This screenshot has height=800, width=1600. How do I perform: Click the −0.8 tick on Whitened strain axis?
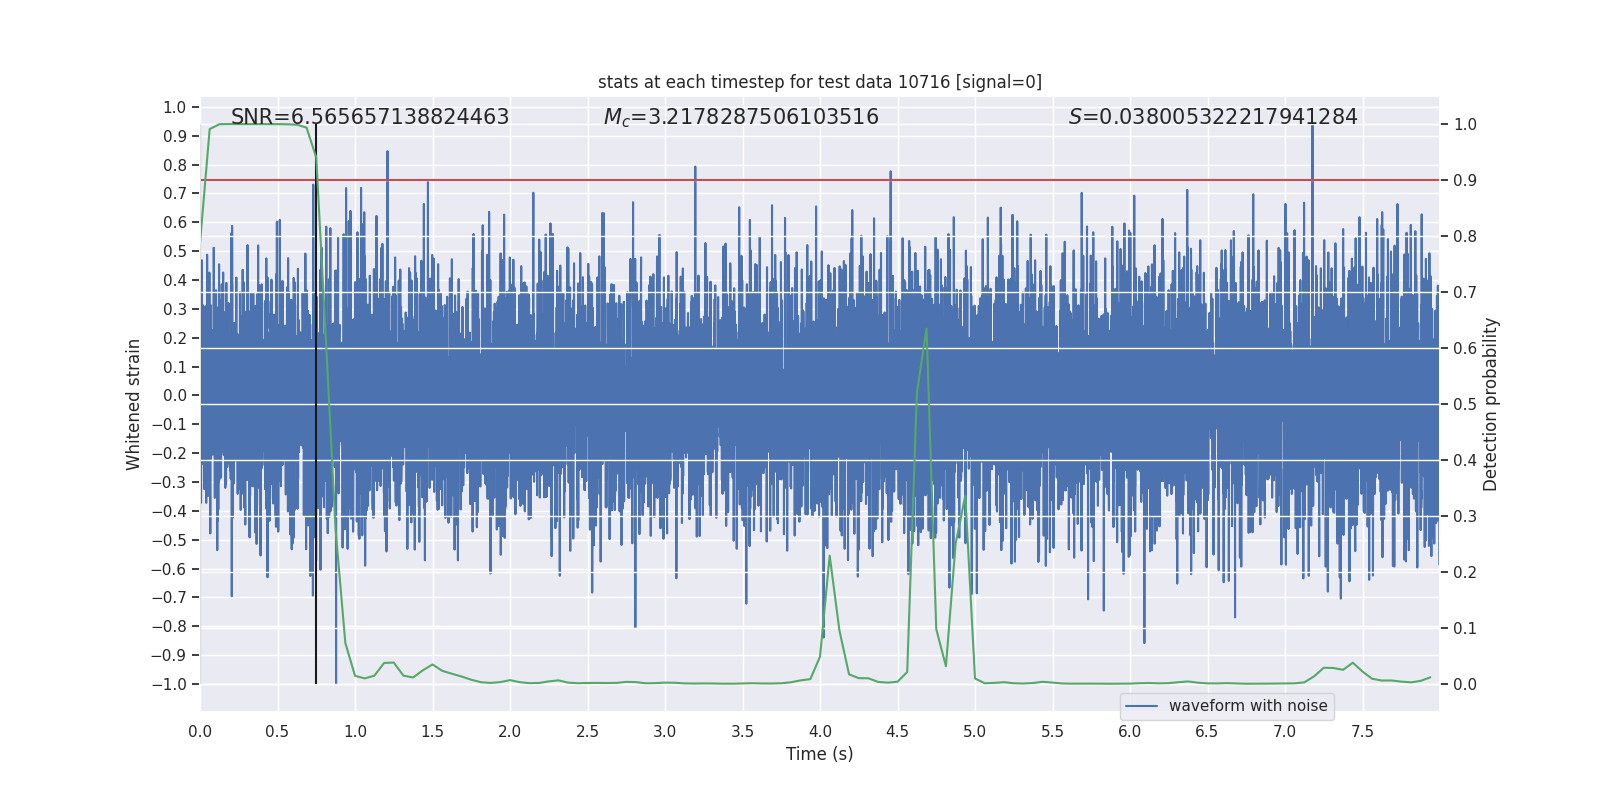[168, 626]
